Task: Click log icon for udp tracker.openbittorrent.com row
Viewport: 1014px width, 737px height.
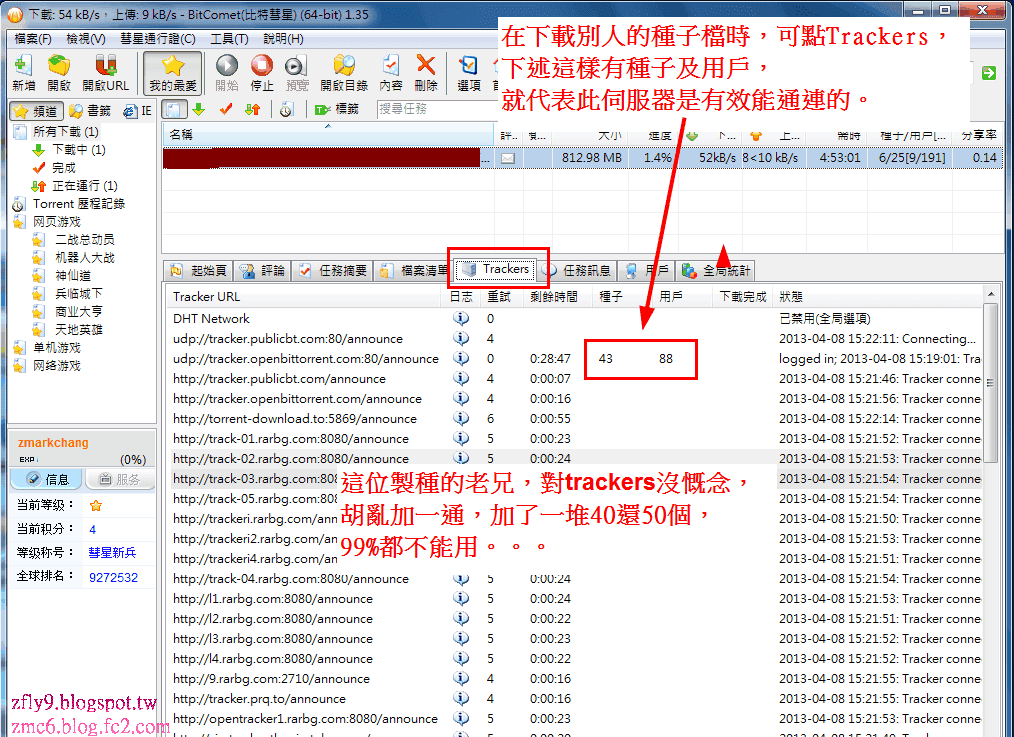Action: [x=460, y=358]
